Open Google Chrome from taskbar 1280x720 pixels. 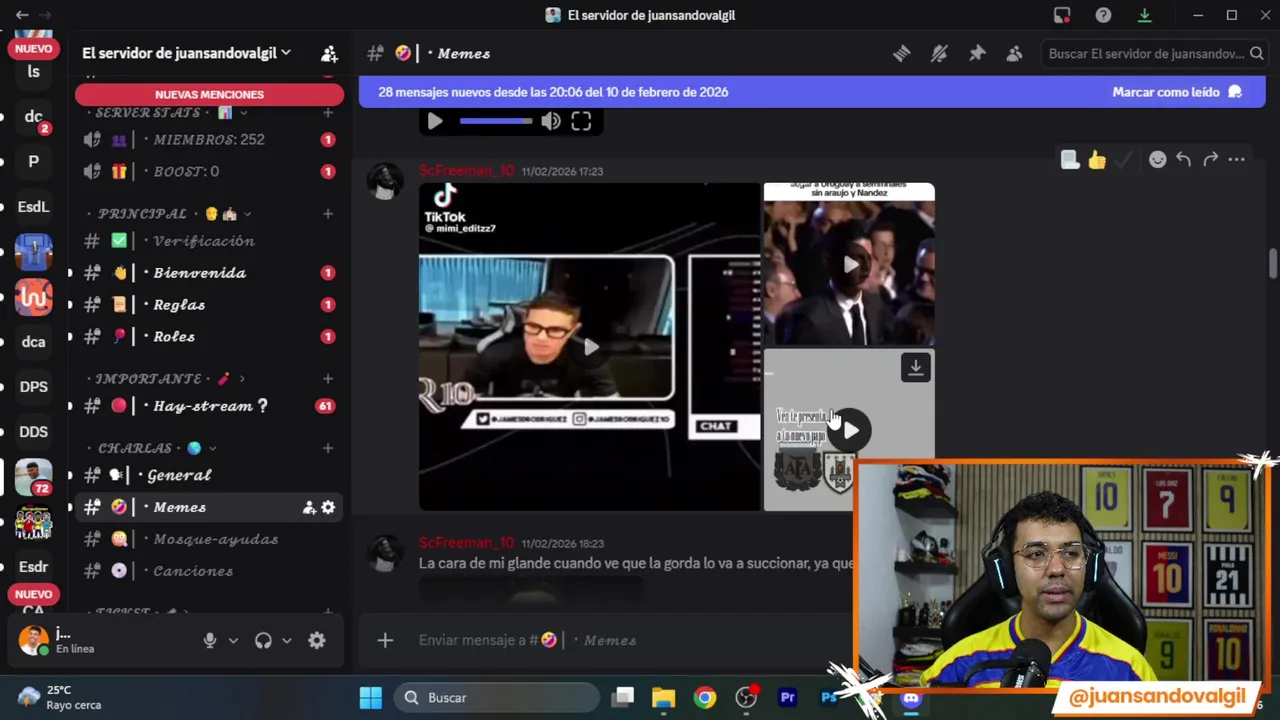[x=705, y=697]
